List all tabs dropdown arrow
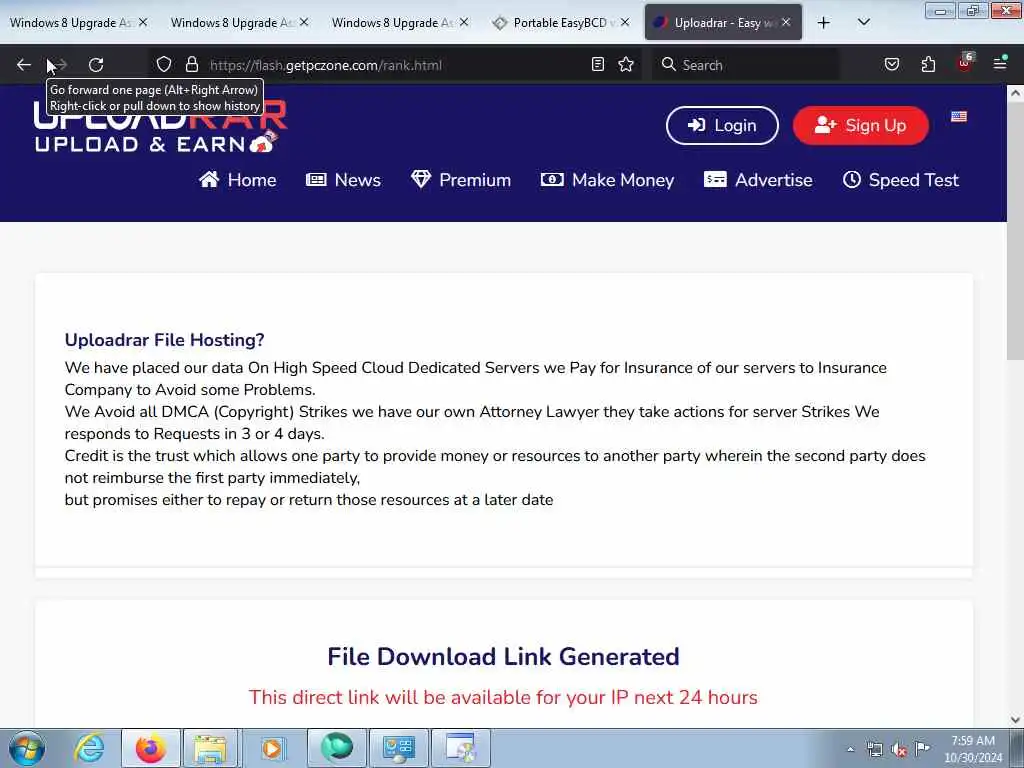Image resolution: width=1024 pixels, height=768 pixels. tap(863, 23)
